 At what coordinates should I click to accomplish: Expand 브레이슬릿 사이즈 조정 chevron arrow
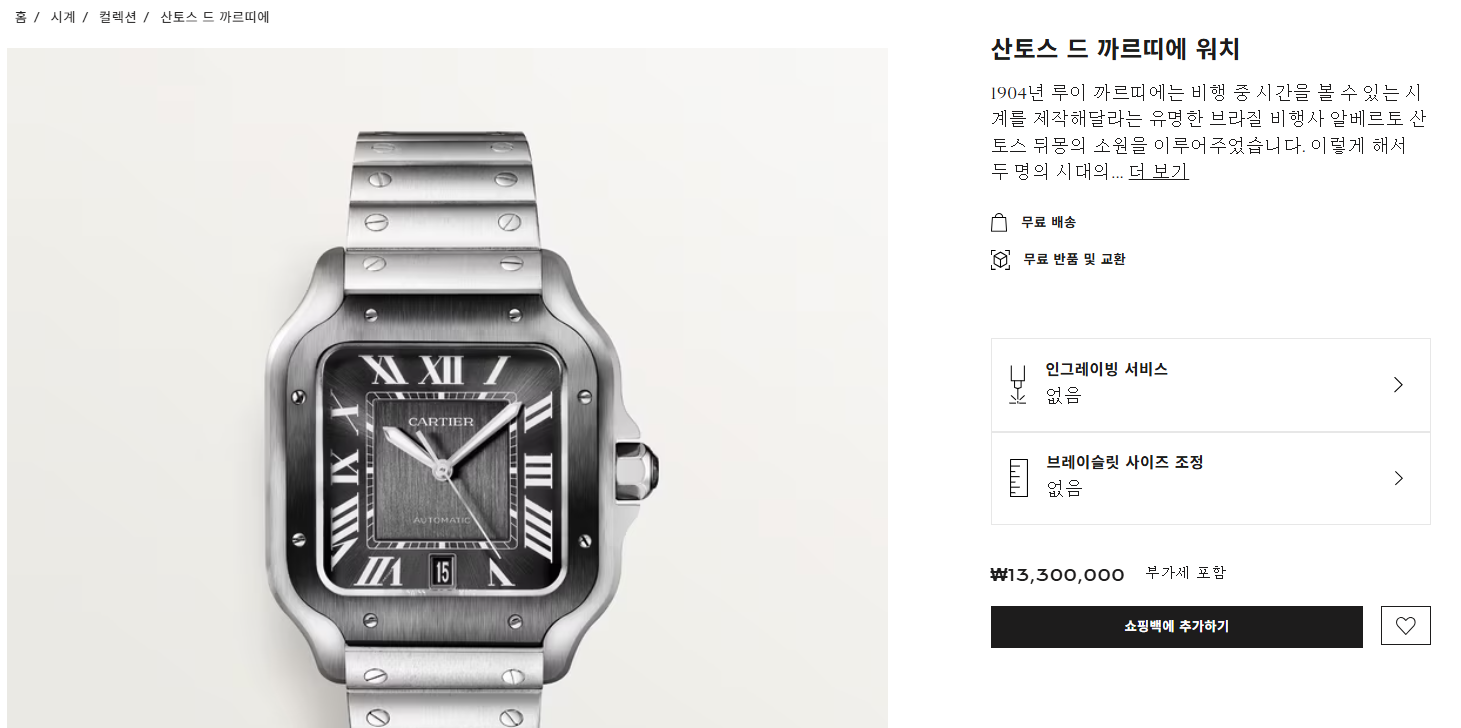(x=1398, y=478)
